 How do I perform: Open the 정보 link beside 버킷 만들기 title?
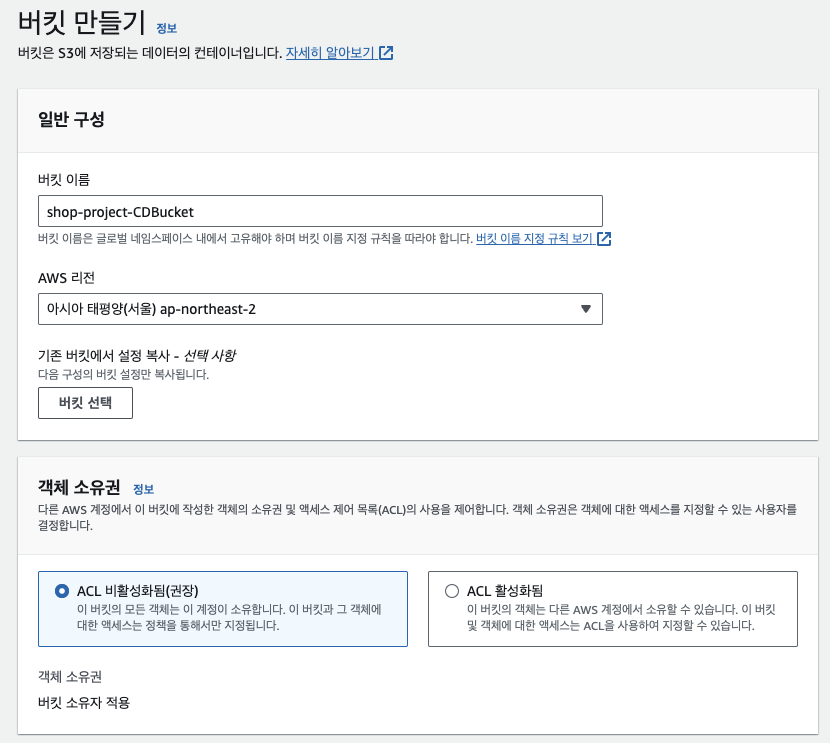click(x=166, y=28)
